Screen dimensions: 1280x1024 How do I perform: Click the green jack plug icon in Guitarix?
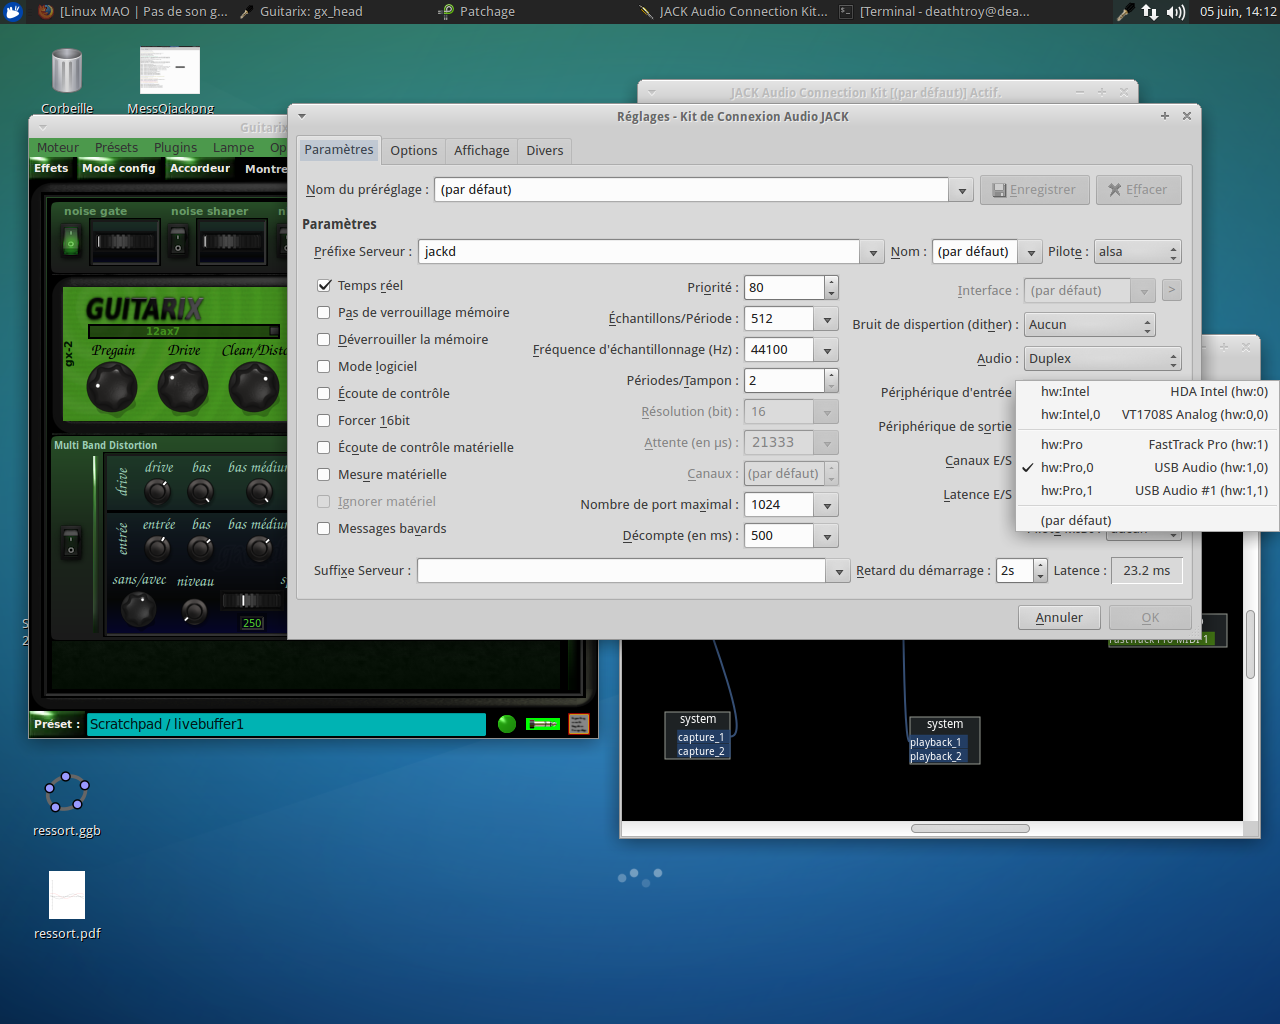[542, 724]
